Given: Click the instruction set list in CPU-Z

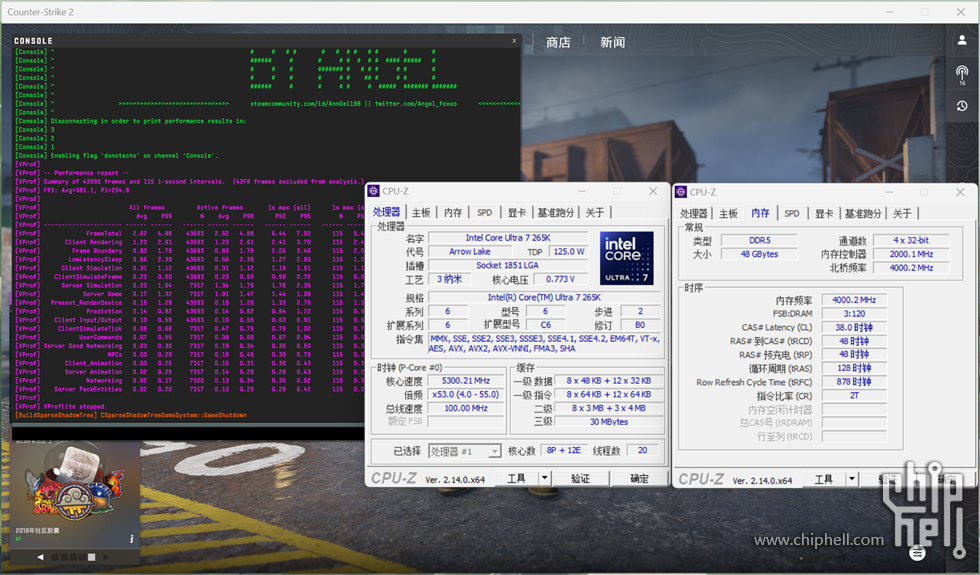Looking at the screenshot, I should pos(544,344).
